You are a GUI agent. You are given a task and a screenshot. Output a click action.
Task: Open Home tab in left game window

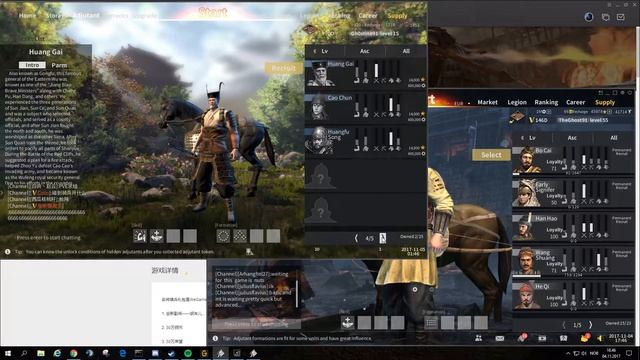tap(27, 16)
